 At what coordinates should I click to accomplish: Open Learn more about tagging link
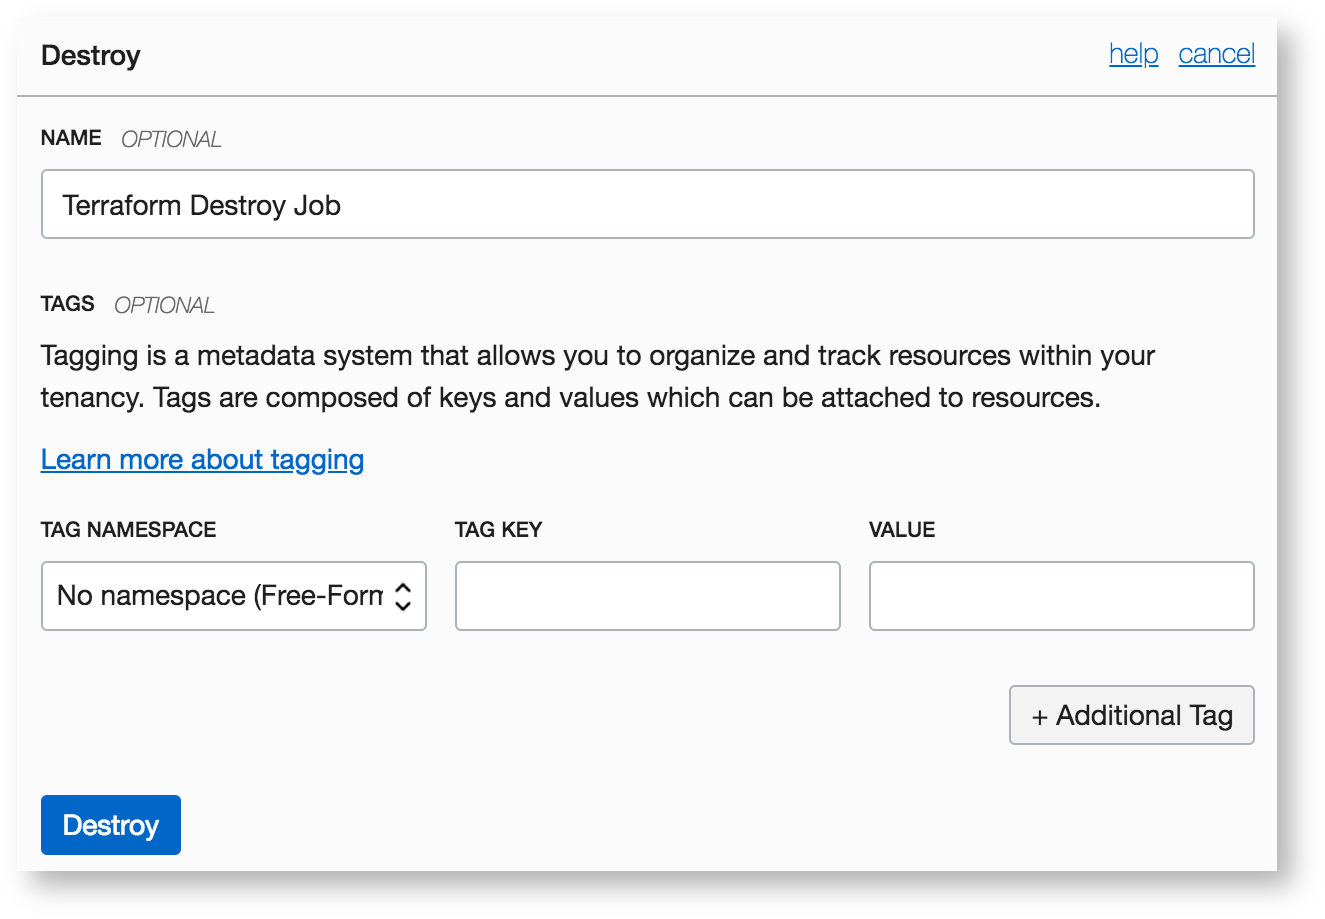202,459
